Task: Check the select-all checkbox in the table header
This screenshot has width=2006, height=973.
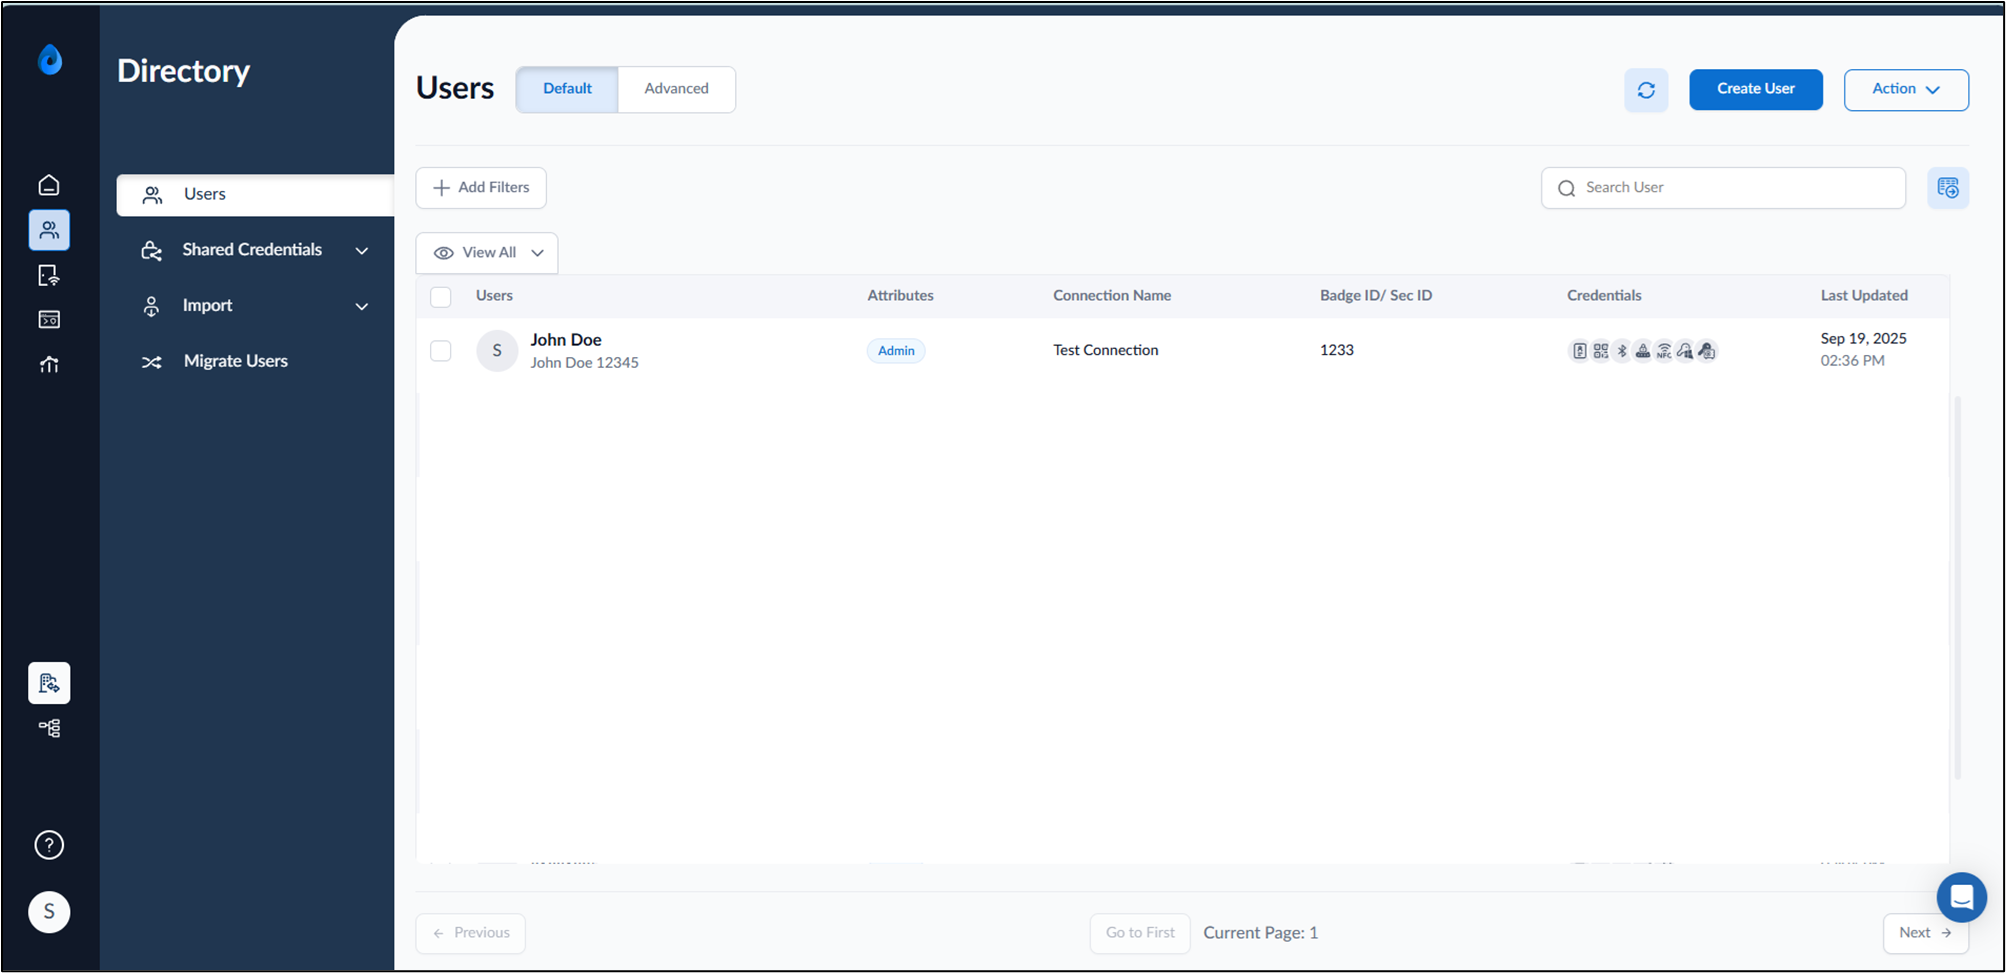Action: coord(441,297)
